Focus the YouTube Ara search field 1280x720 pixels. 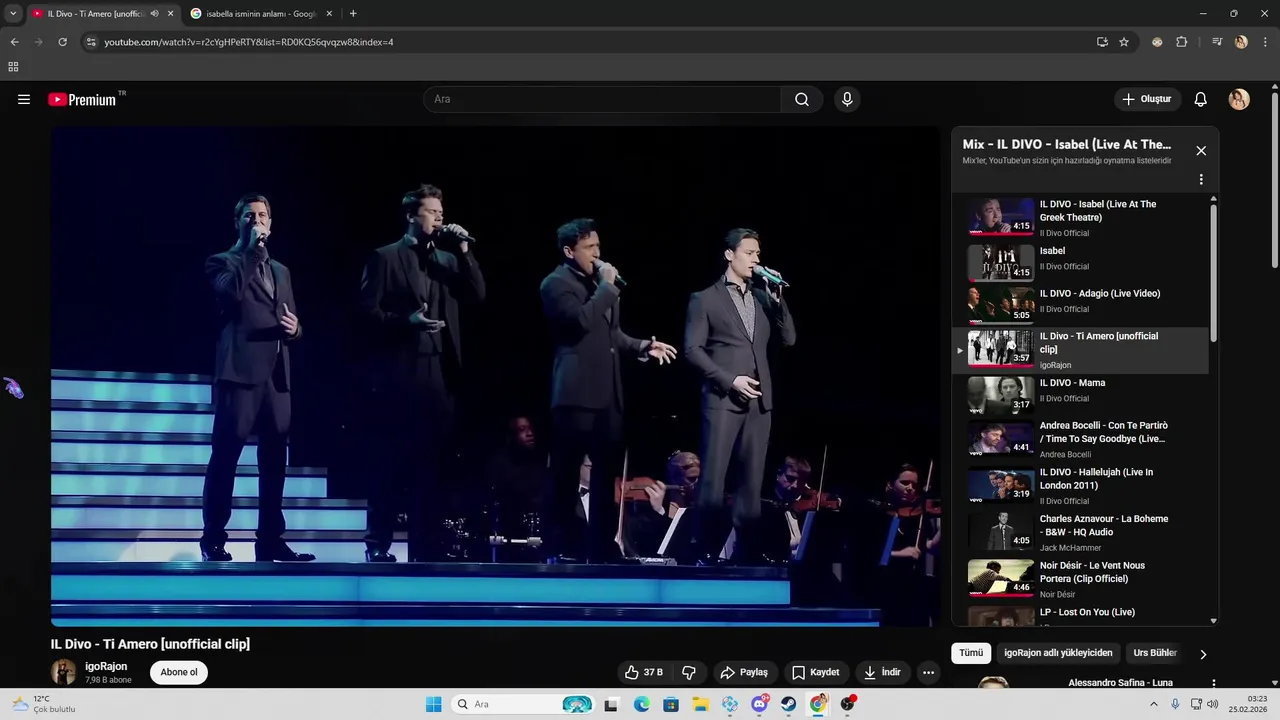[x=602, y=99]
